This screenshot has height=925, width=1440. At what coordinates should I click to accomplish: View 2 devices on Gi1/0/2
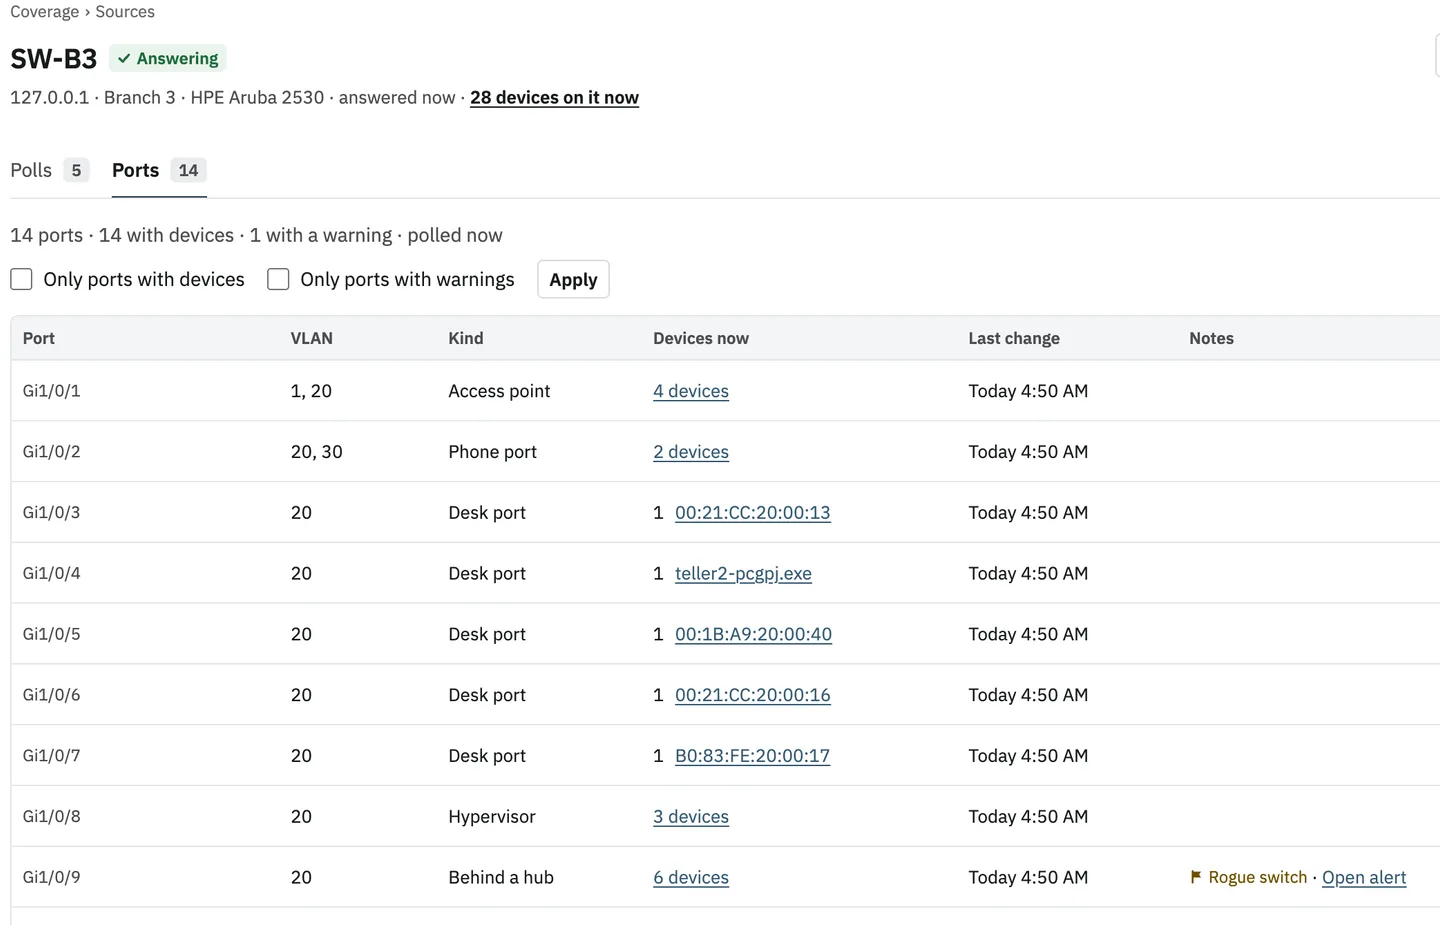(691, 452)
